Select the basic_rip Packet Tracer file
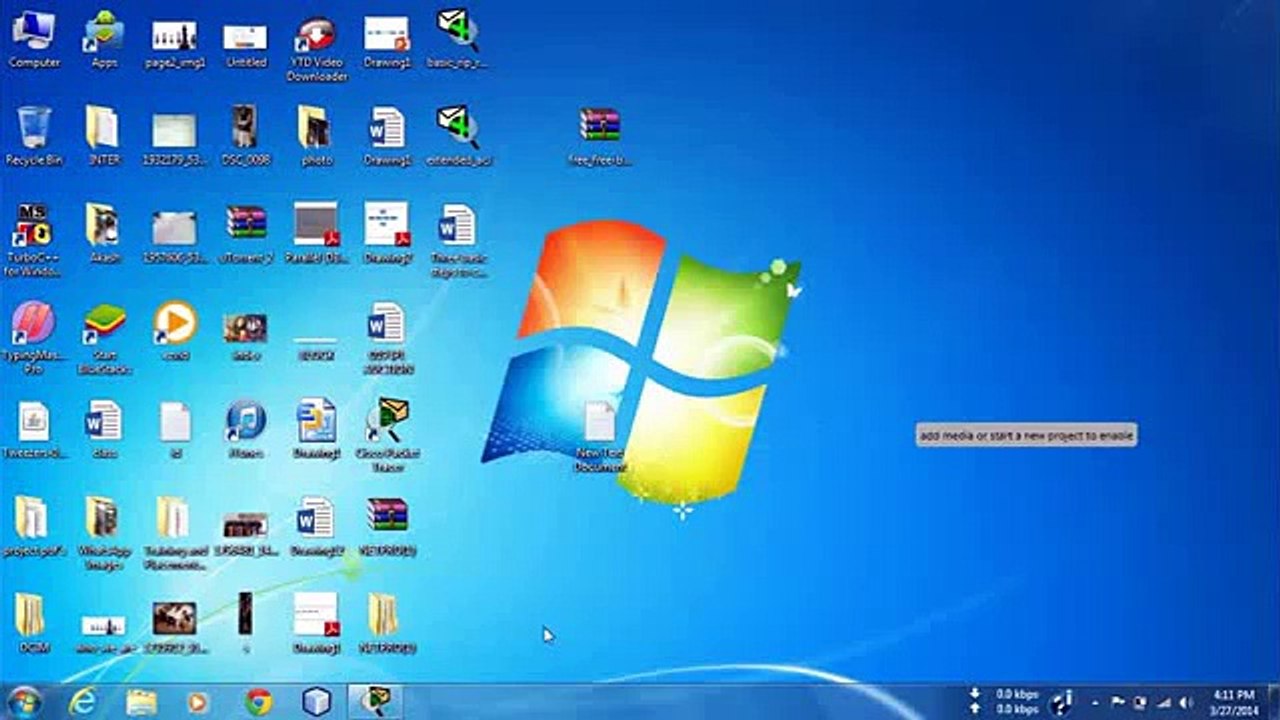1280x720 pixels. click(458, 40)
